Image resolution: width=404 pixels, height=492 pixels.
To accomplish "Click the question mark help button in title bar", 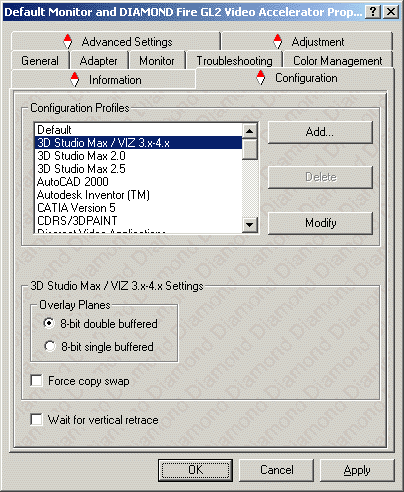I will [x=373, y=12].
